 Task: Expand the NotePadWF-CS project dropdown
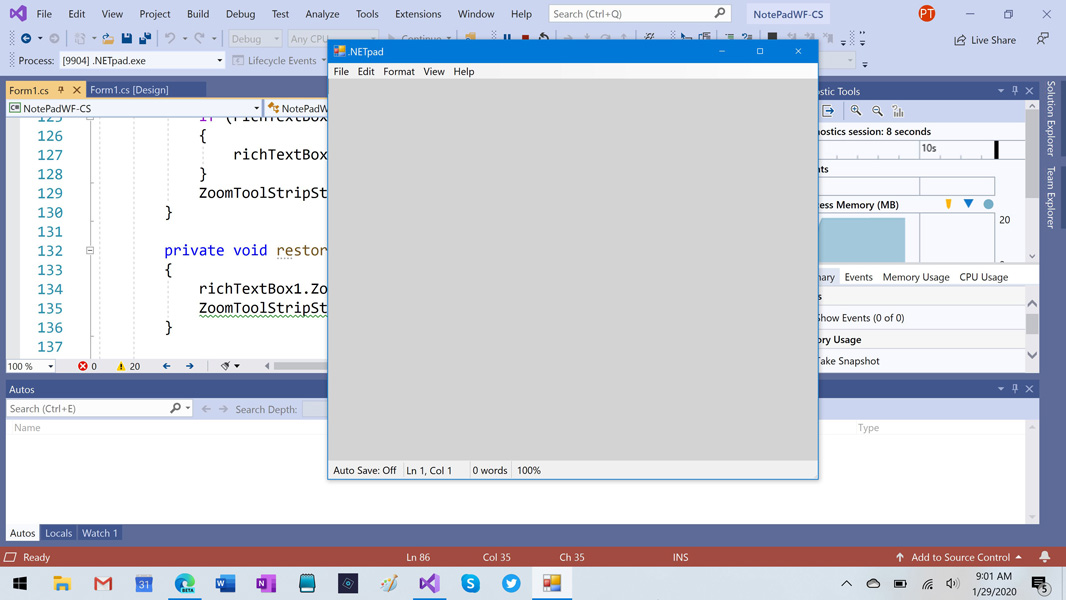coord(256,108)
